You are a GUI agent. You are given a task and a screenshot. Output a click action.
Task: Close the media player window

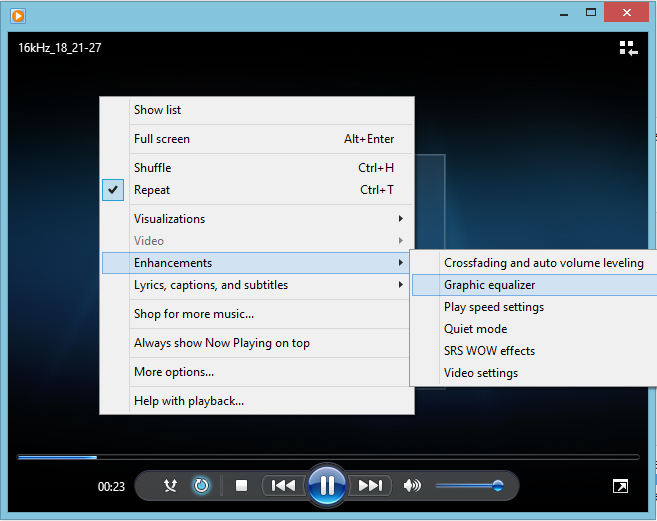(626, 12)
